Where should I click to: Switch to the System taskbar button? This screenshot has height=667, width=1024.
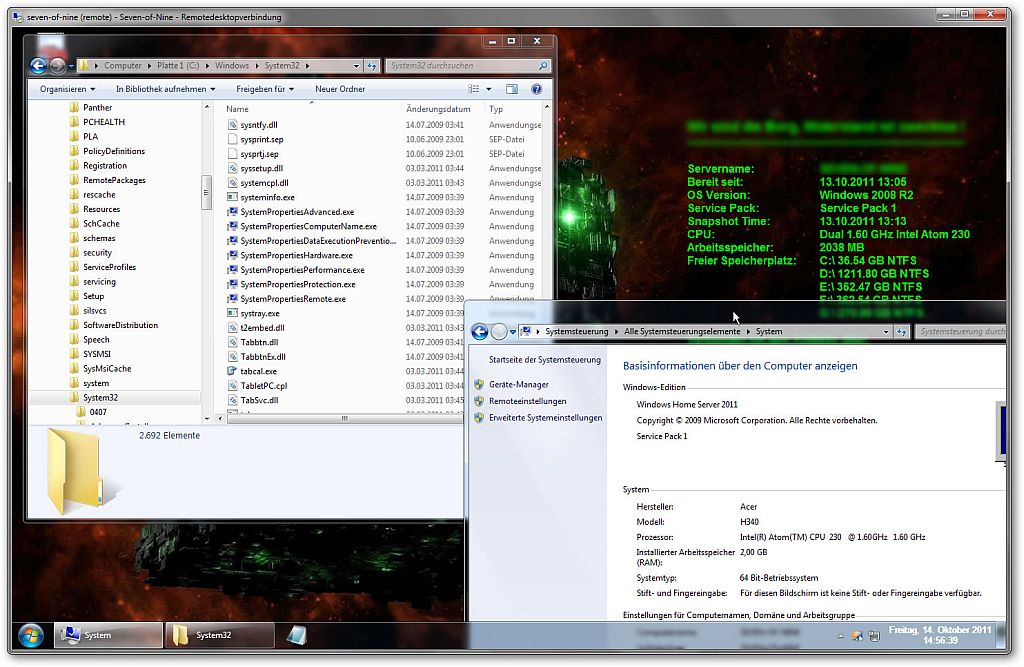108,635
